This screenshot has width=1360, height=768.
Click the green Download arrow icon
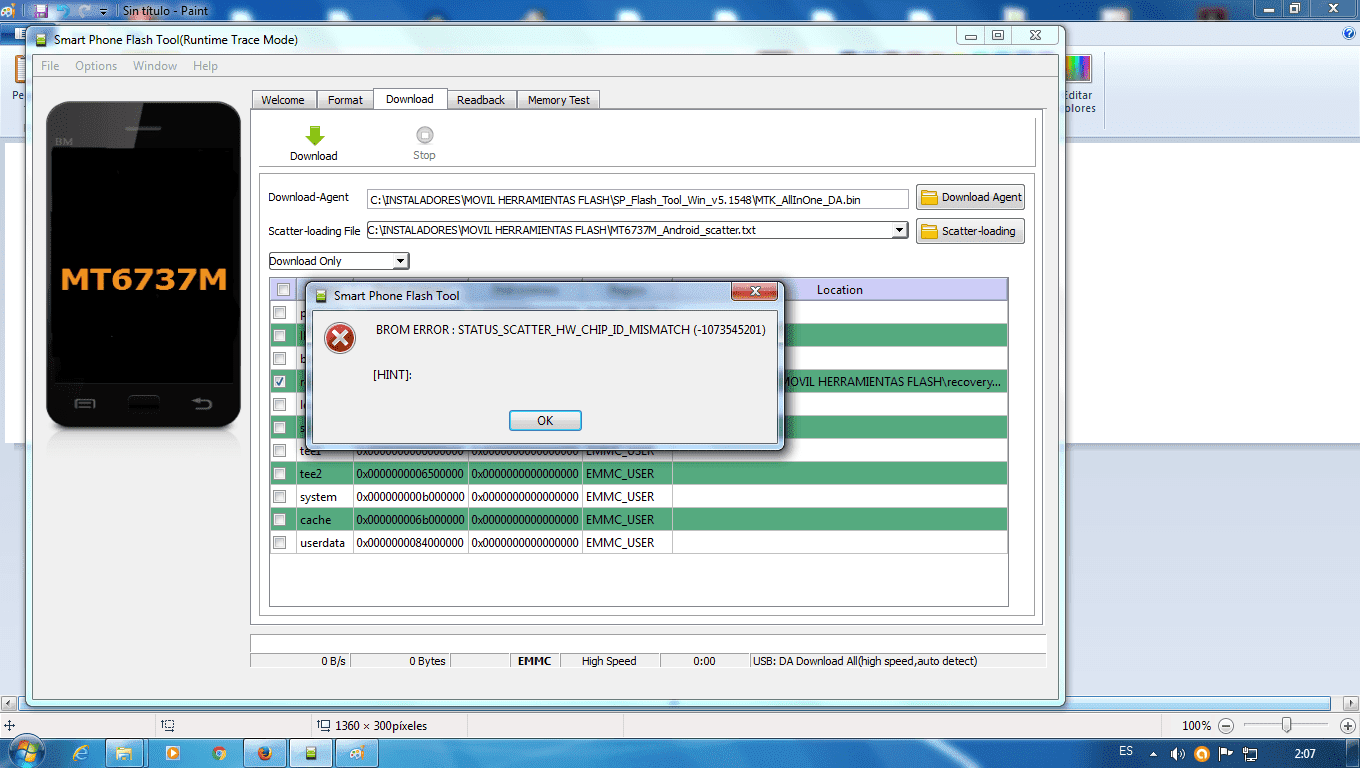tap(314, 136)
